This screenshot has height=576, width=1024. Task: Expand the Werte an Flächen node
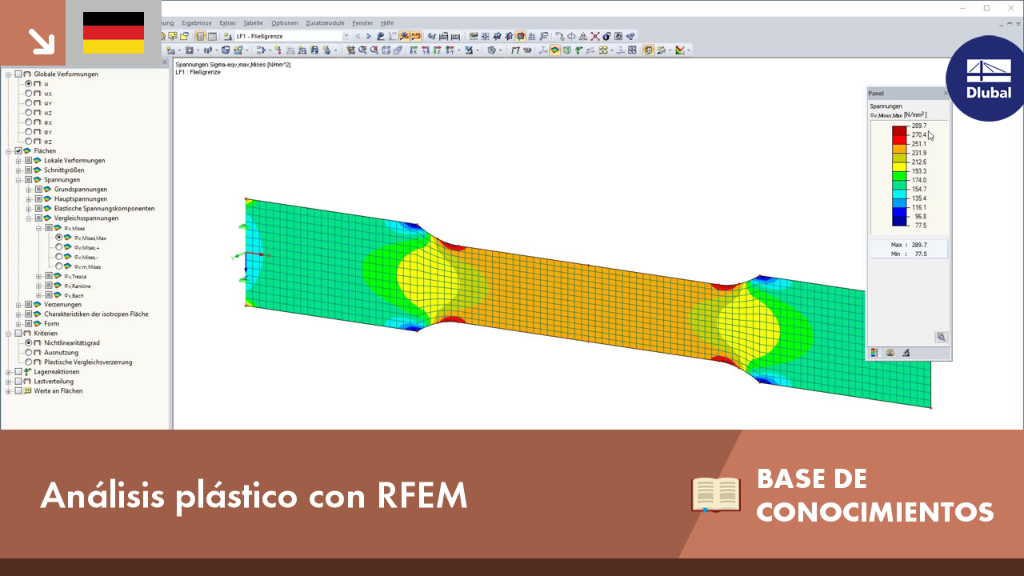click(8, 391)
